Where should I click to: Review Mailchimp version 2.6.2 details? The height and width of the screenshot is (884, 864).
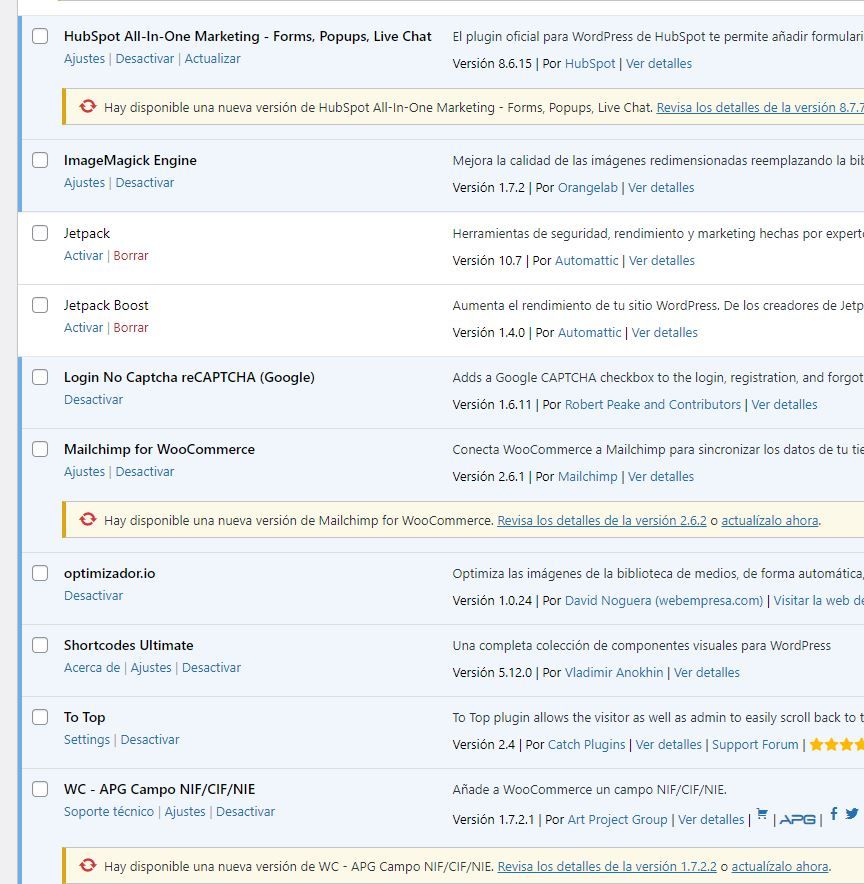tap(602, 520)
